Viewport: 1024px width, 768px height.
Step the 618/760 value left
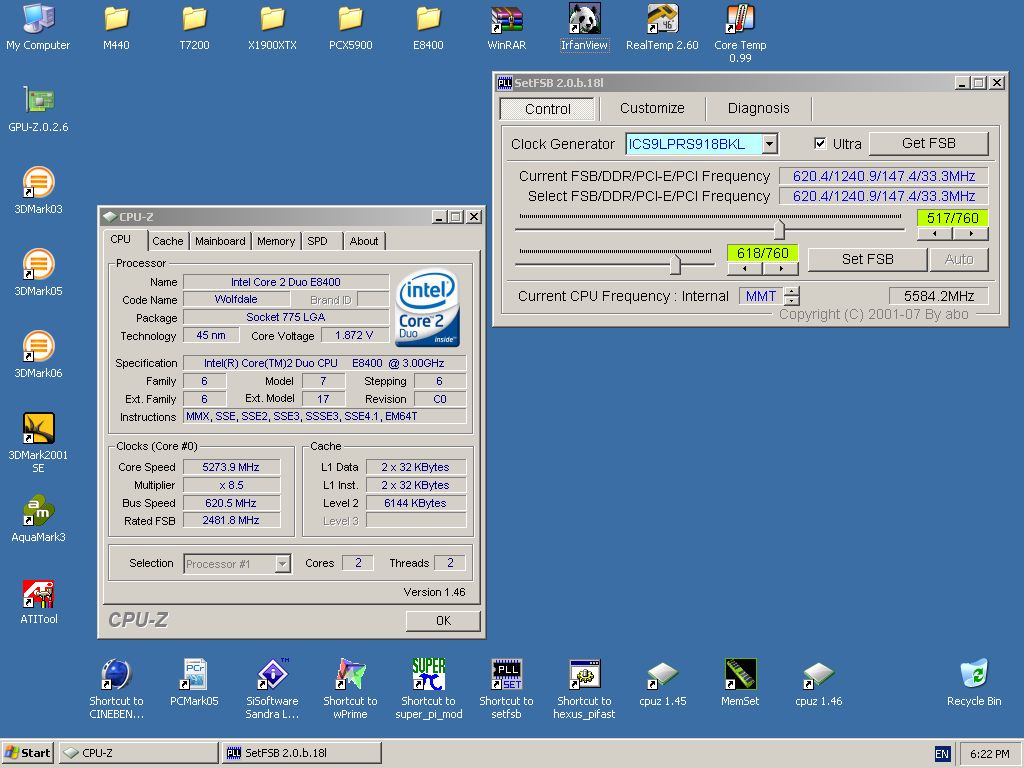pyautogui.click(x=744, y=268)
